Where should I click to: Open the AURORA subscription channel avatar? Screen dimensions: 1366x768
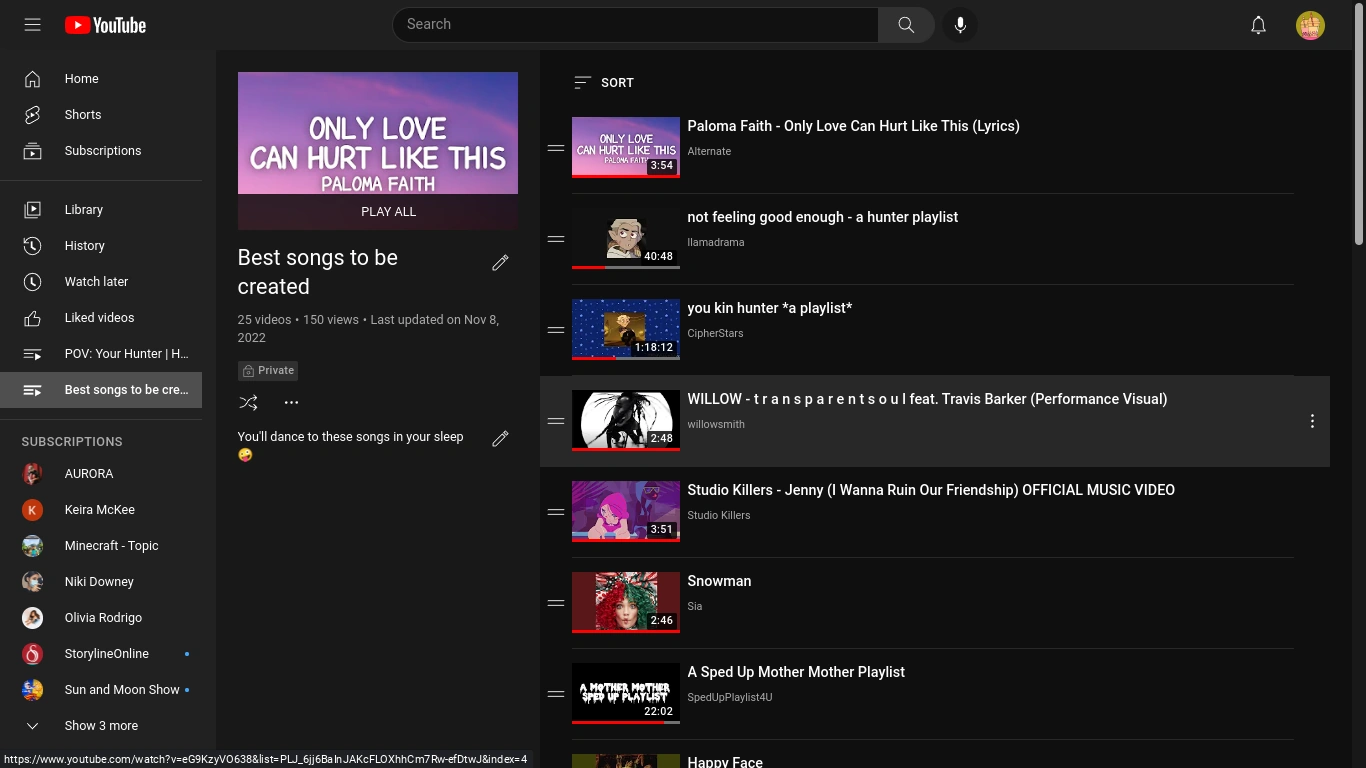coord(32,473)
